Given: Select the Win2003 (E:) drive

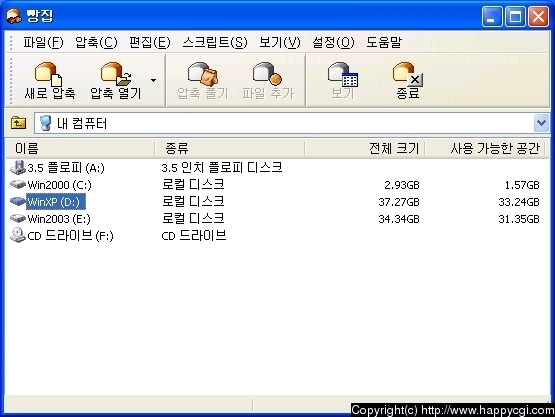Looking at the screenshot, I should tap(59, 219).
